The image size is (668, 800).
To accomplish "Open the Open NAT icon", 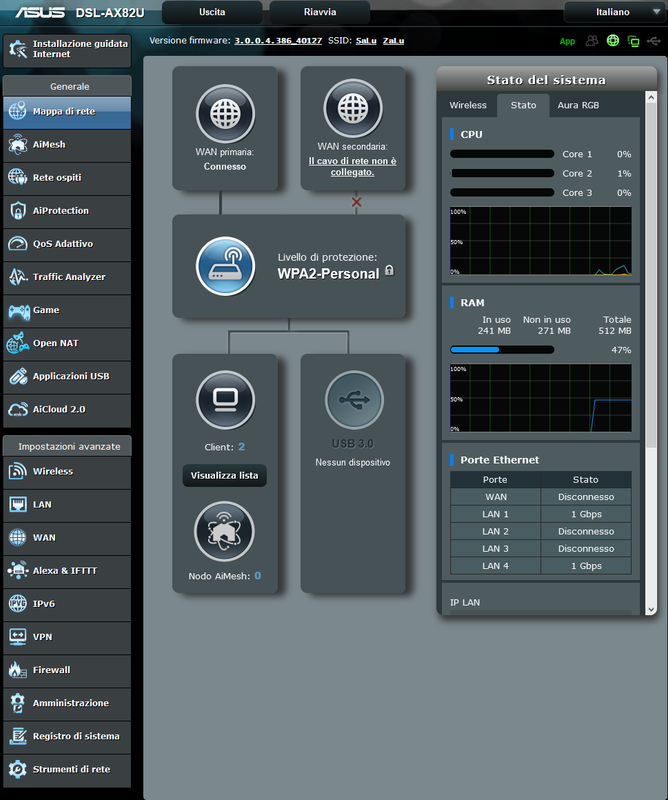I will (x=17, y=343).
